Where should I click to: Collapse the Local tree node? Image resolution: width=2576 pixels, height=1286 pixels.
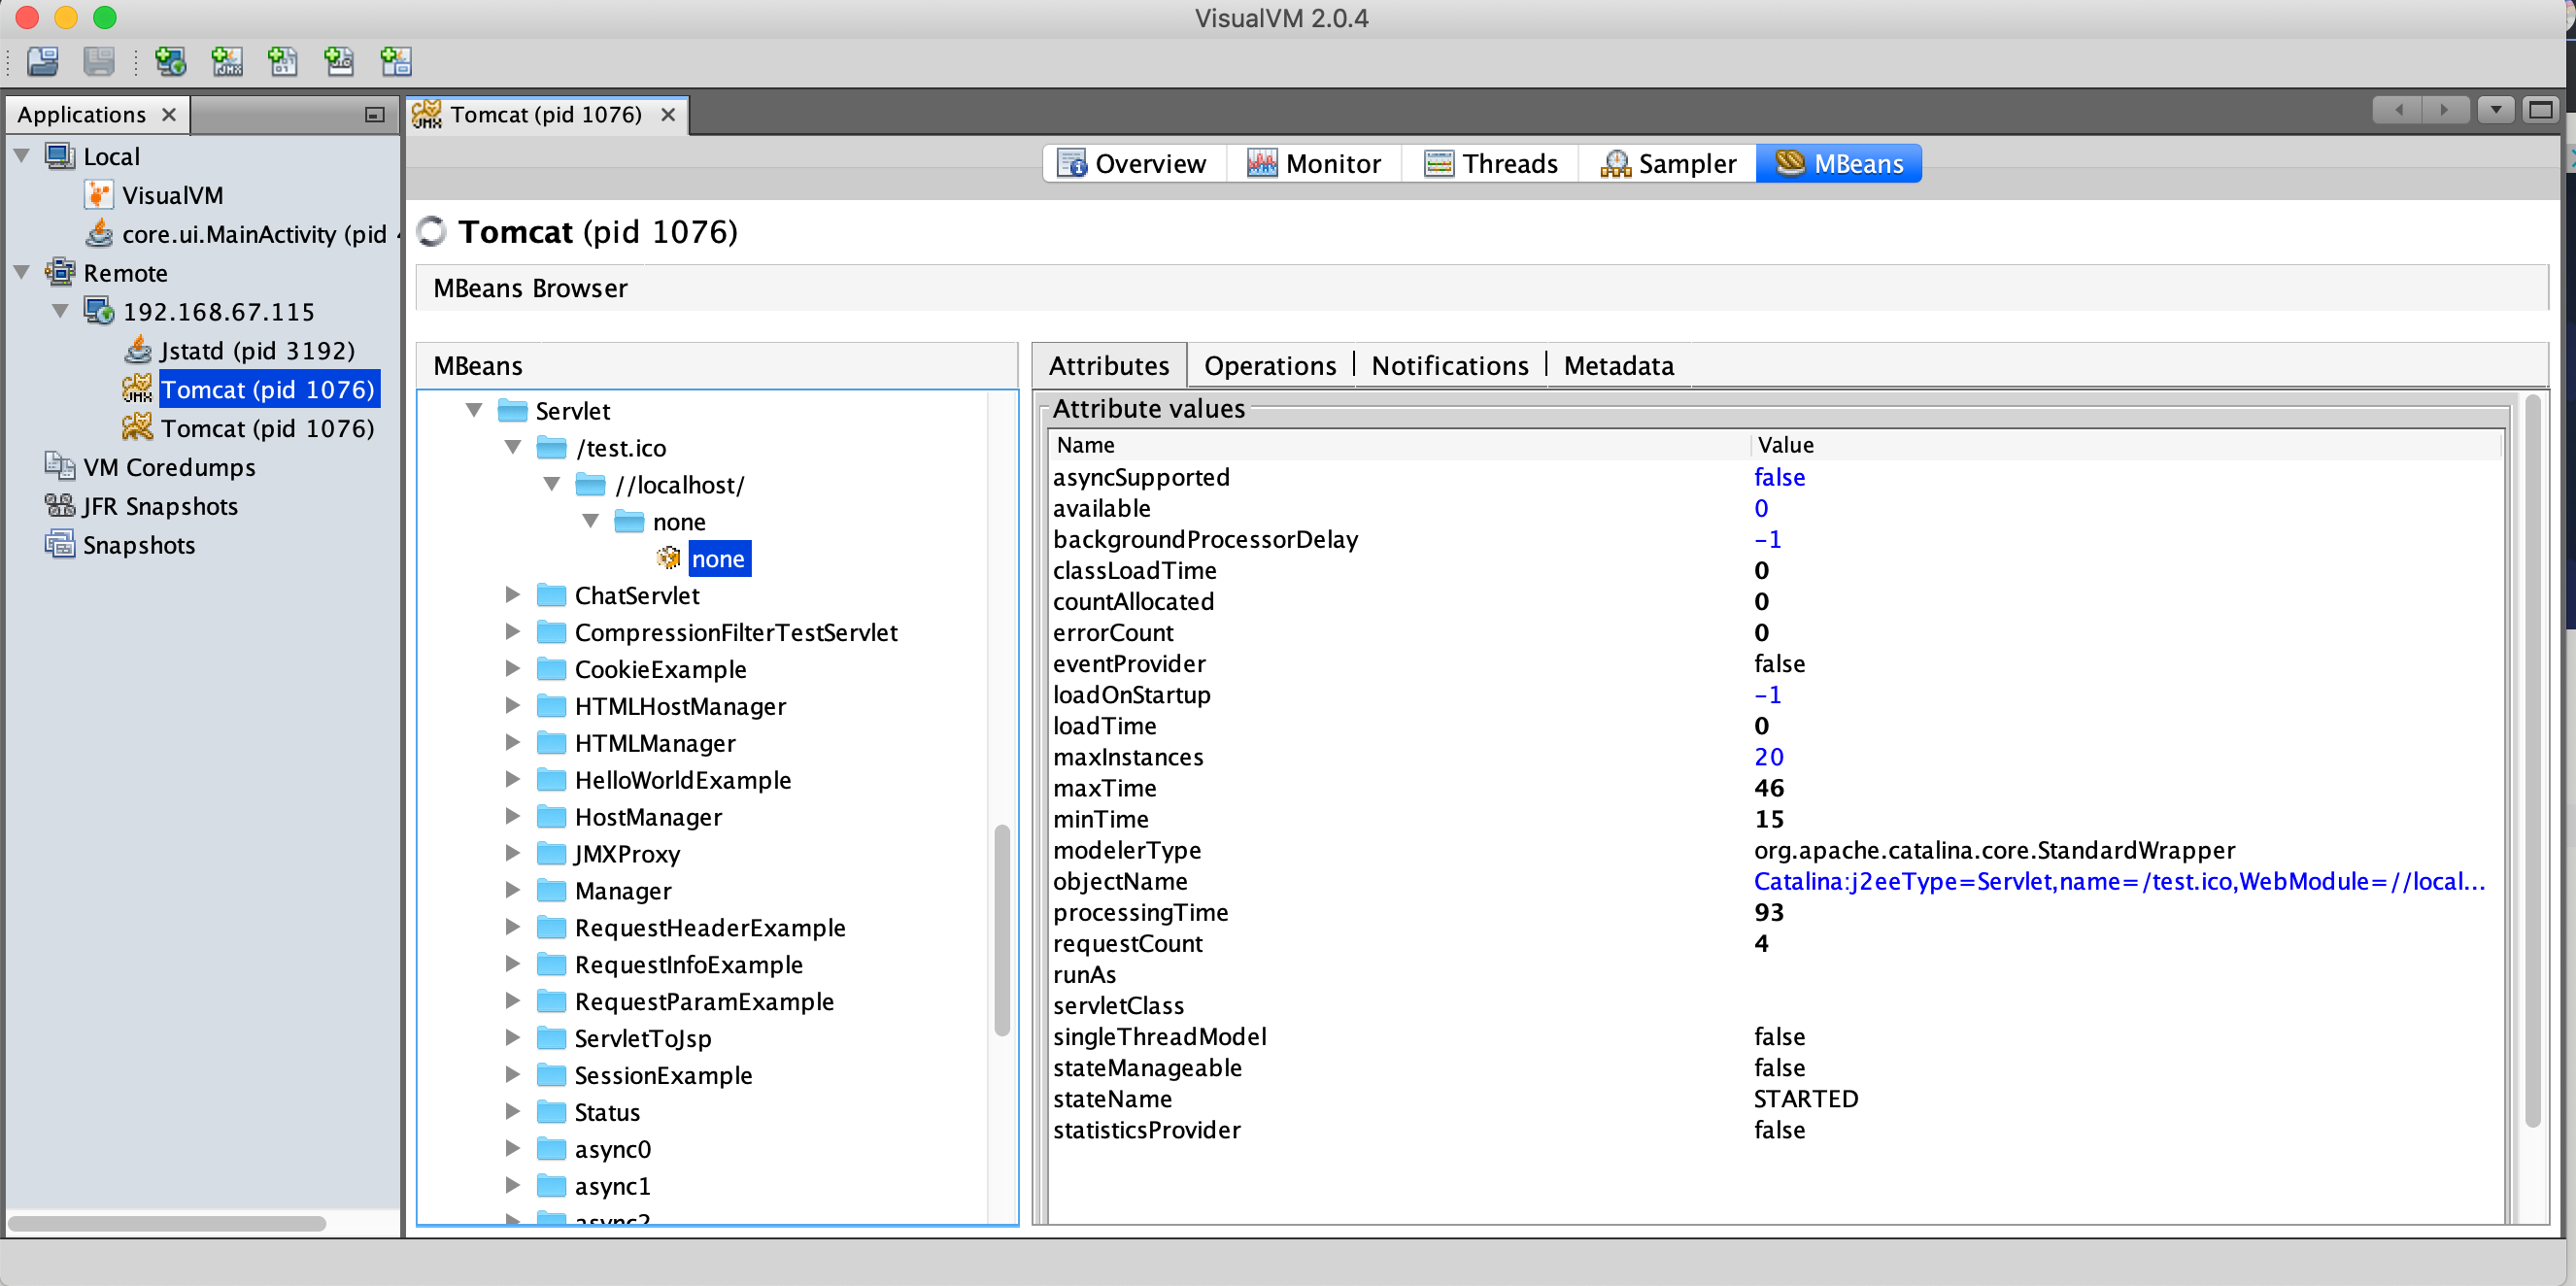pyautogui.click(x=22, y=156)
